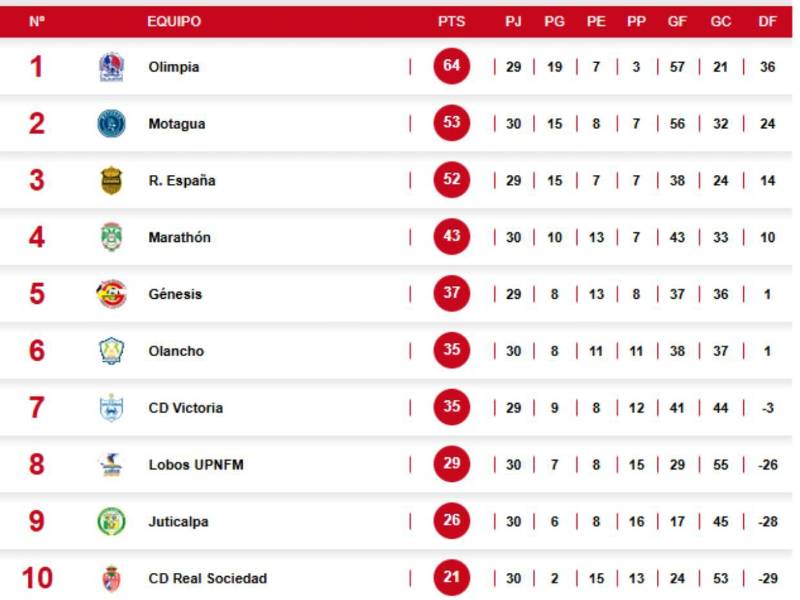
Task: Click the Lobos UPNFM team crest
Action: click(111, 465)
